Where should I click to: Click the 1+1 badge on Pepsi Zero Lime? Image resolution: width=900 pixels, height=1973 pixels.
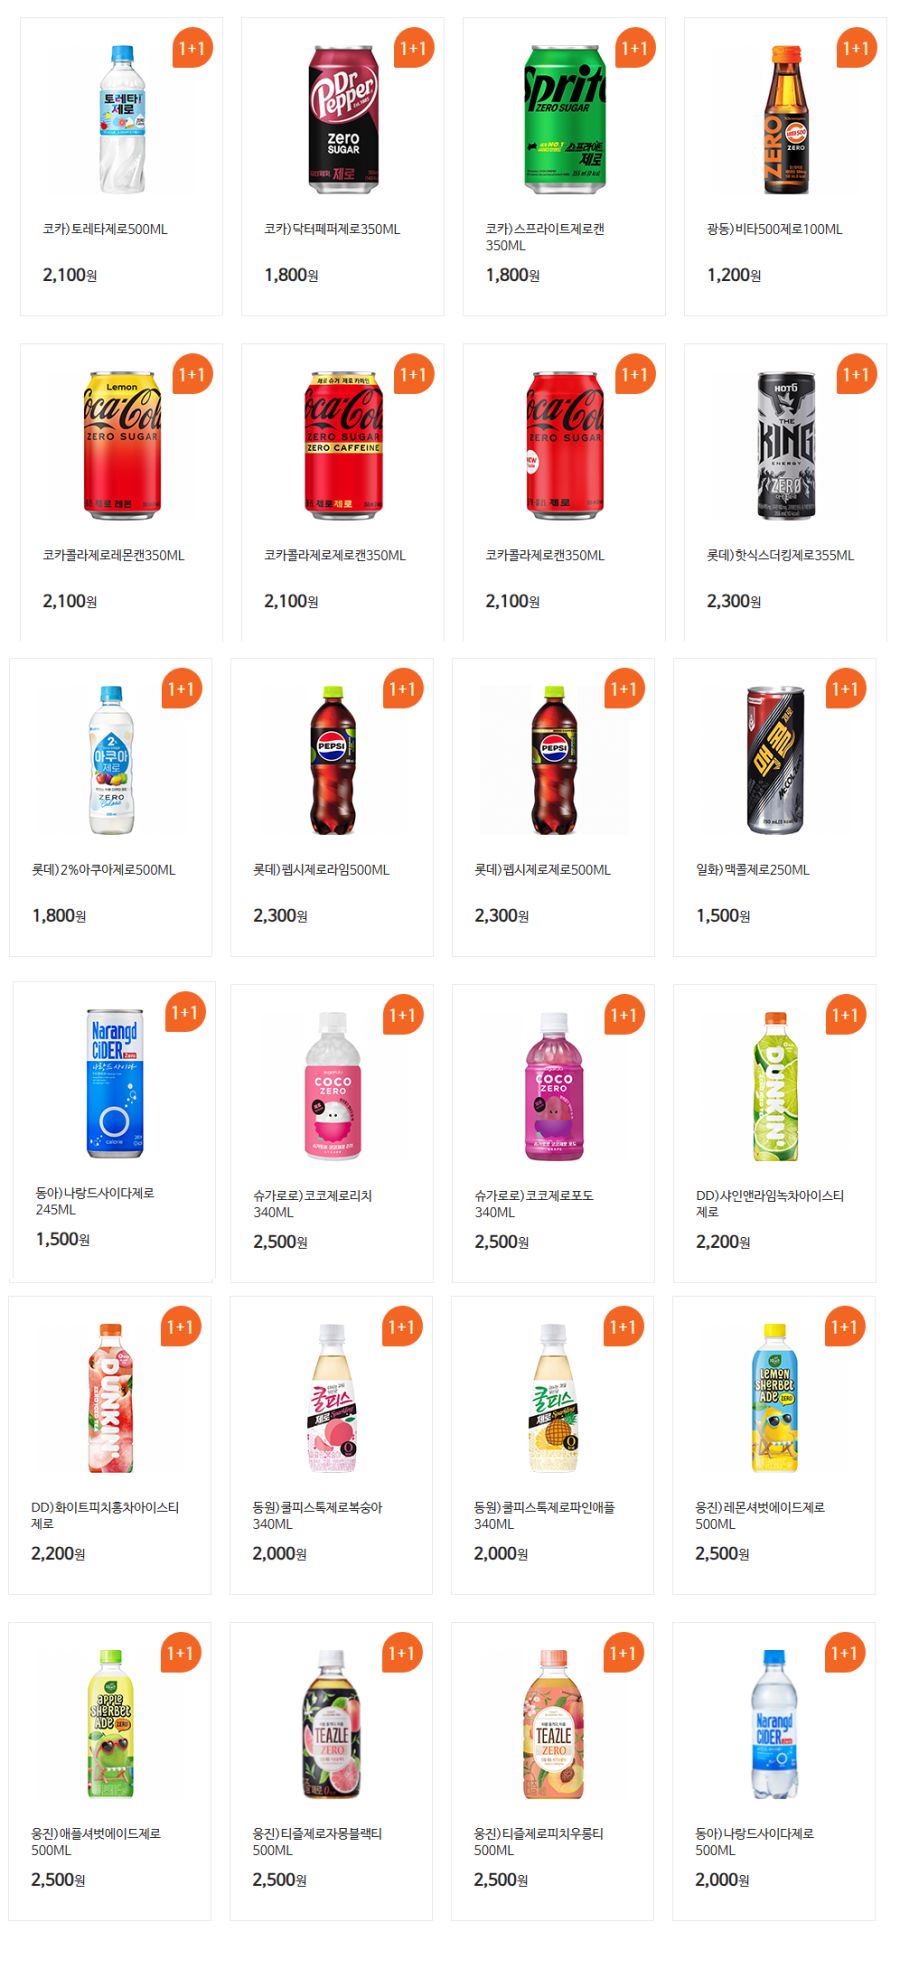point(402,688)
